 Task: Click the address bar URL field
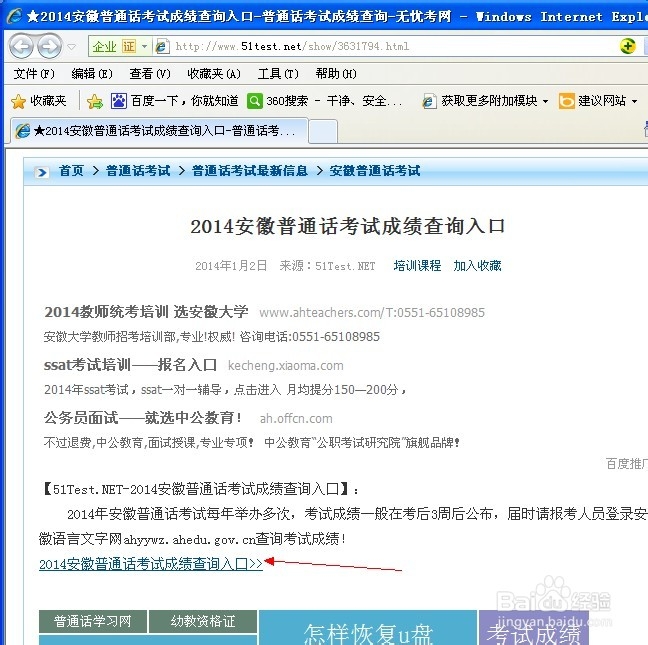292,46
